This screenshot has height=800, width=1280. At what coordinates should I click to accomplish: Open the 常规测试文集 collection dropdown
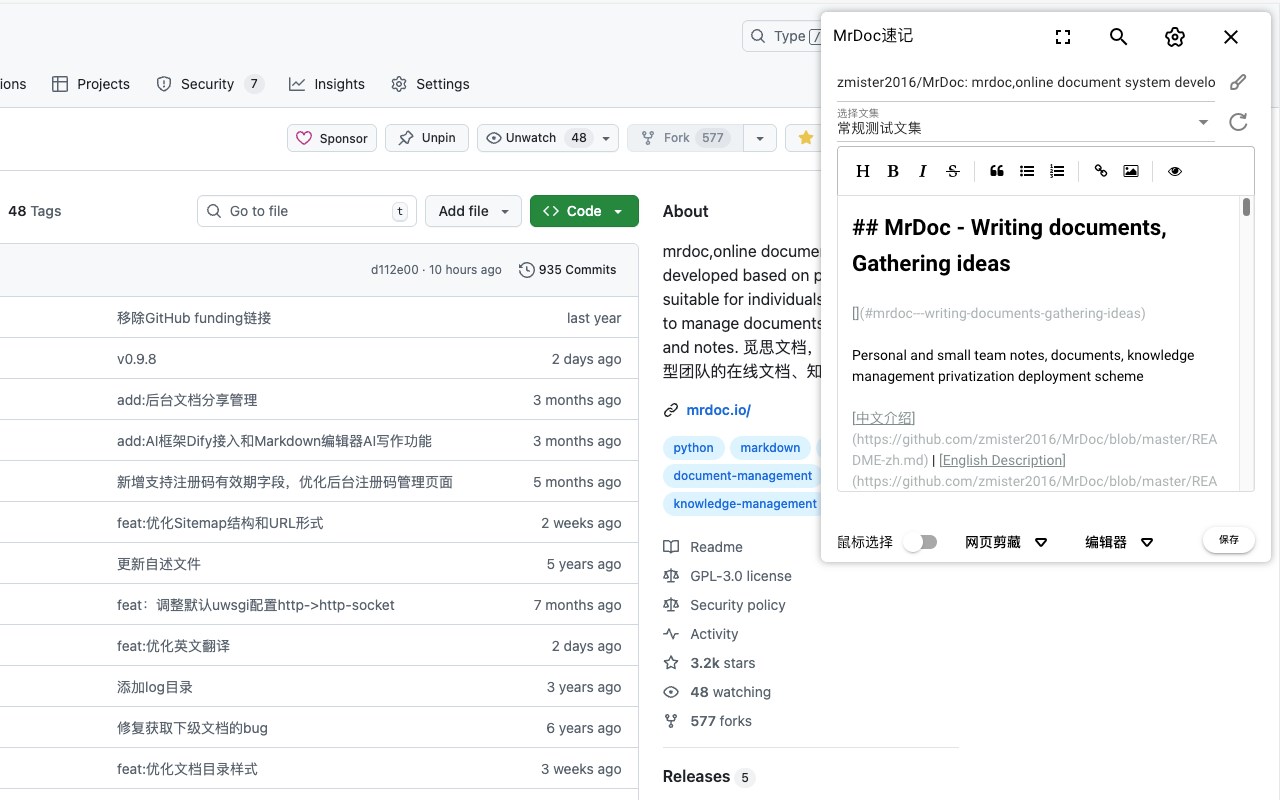click(1026, 123)
